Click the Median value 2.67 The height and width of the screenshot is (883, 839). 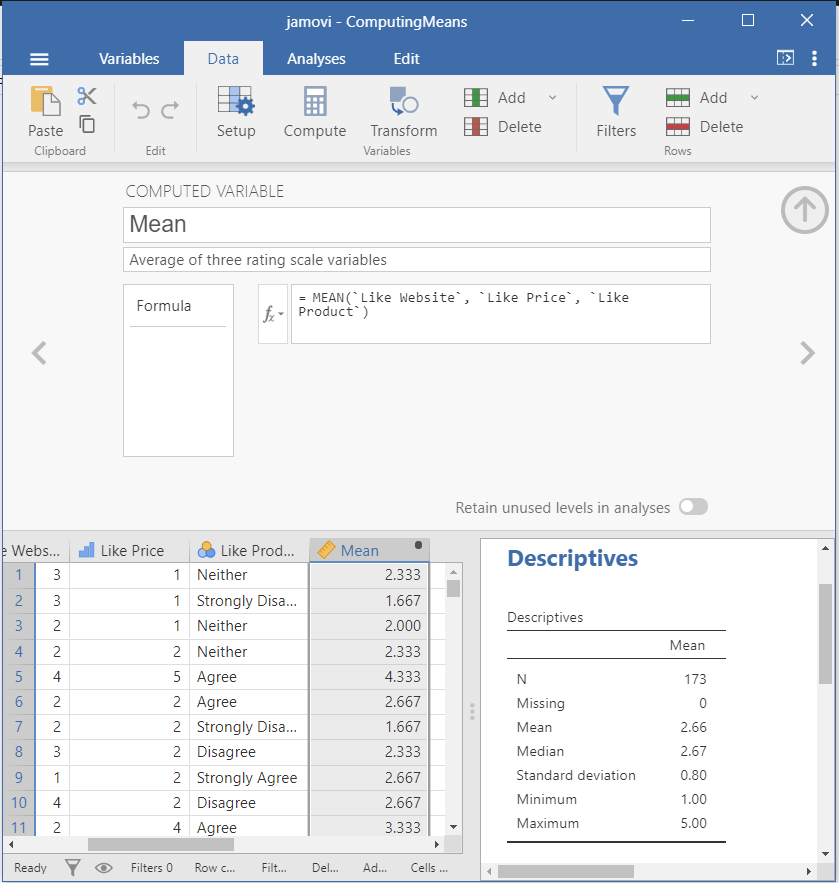coord(693,751)
